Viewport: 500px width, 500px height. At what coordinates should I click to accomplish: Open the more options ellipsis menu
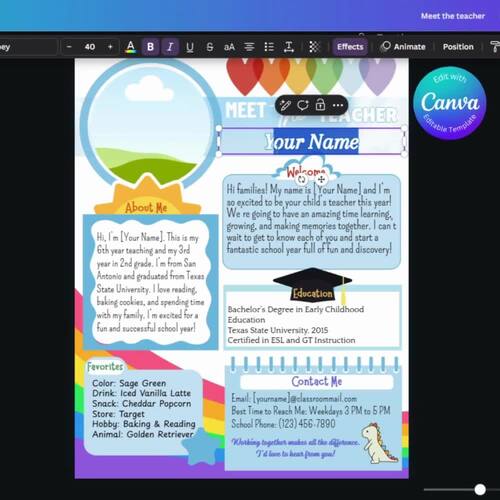tap(338, 105)
